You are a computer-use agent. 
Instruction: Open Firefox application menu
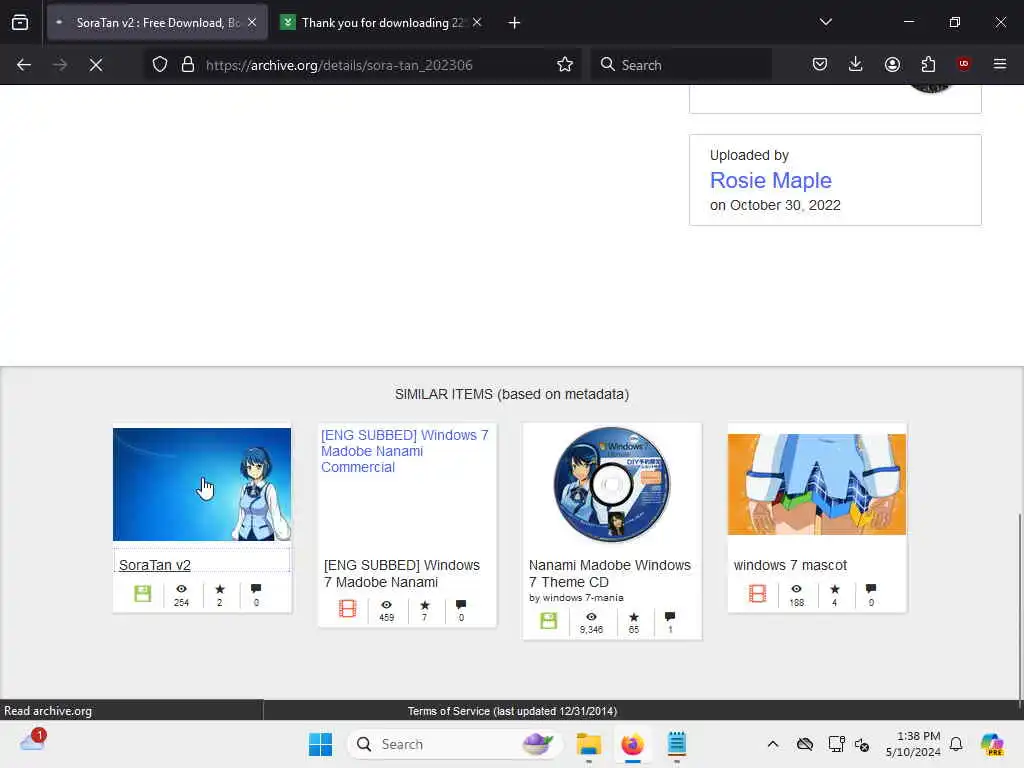tap(999, 64)
